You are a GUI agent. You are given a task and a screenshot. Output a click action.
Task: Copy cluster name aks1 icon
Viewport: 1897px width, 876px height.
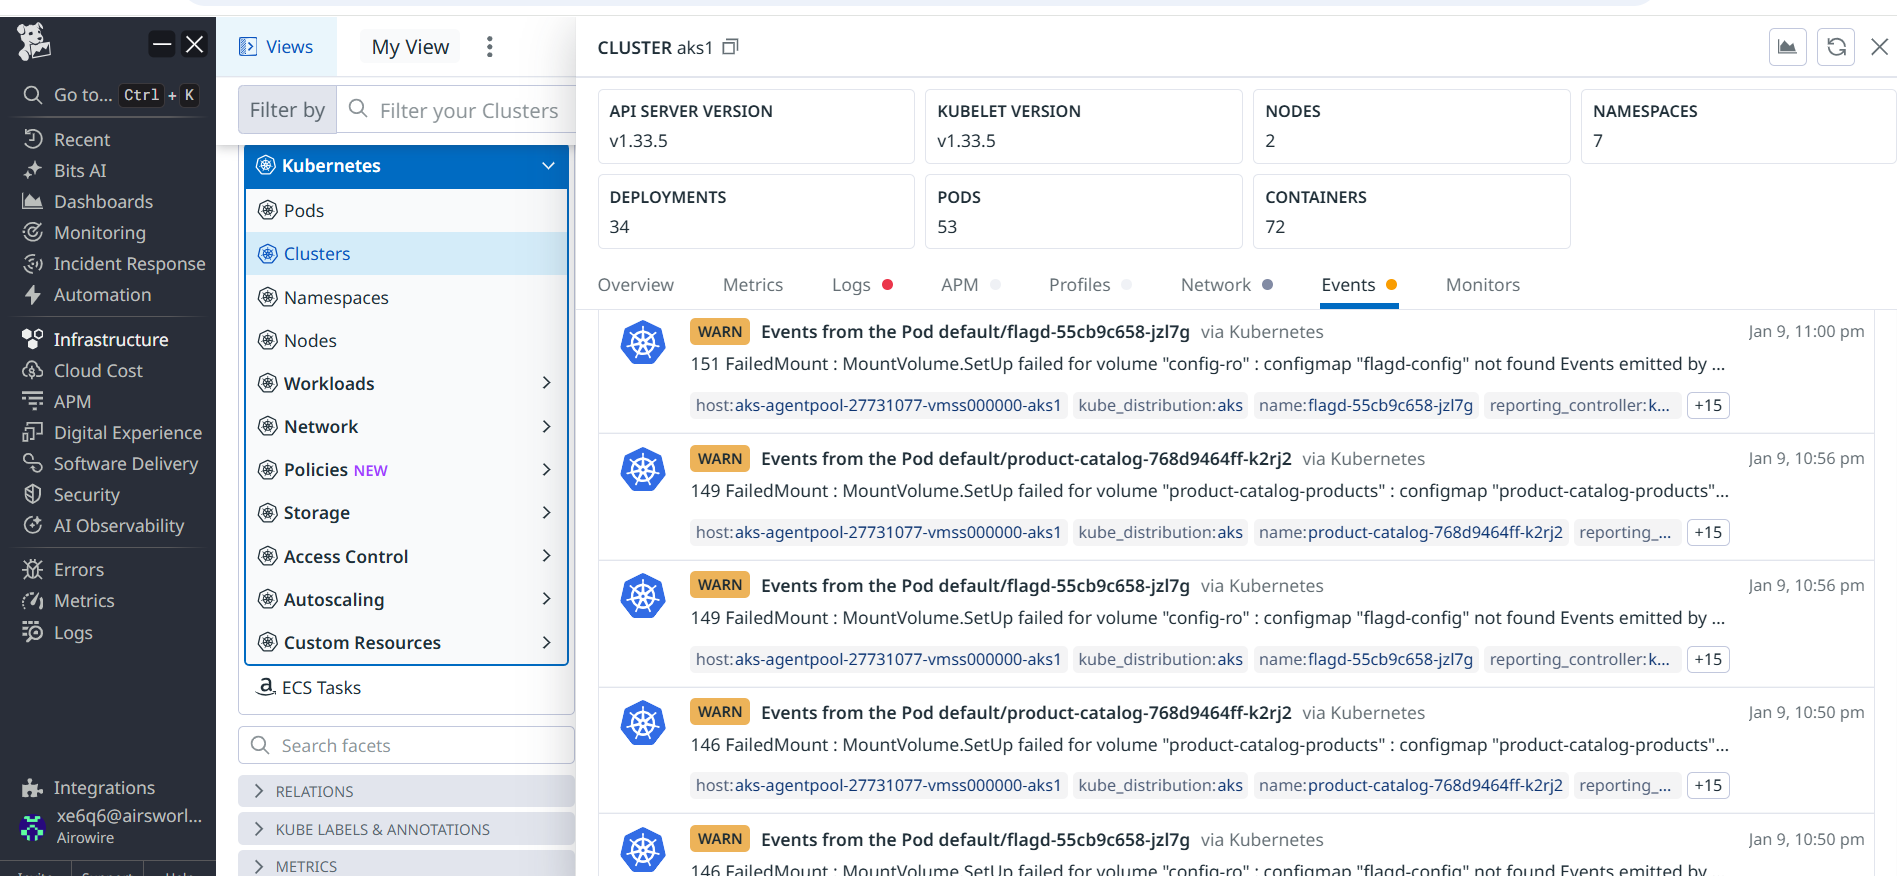coord(731,47)
